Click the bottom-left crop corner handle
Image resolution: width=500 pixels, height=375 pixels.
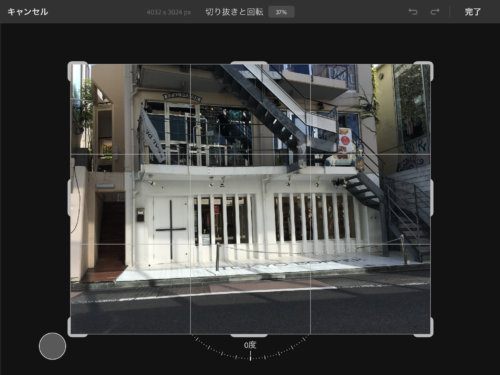77,327
